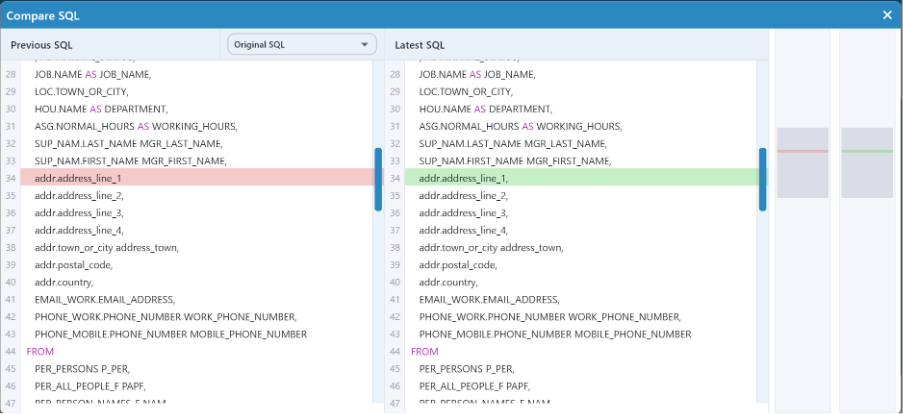Screen dimensions: 903x414
Task: Click FROM keyword in Latest SQL
Action: [424, 351]
